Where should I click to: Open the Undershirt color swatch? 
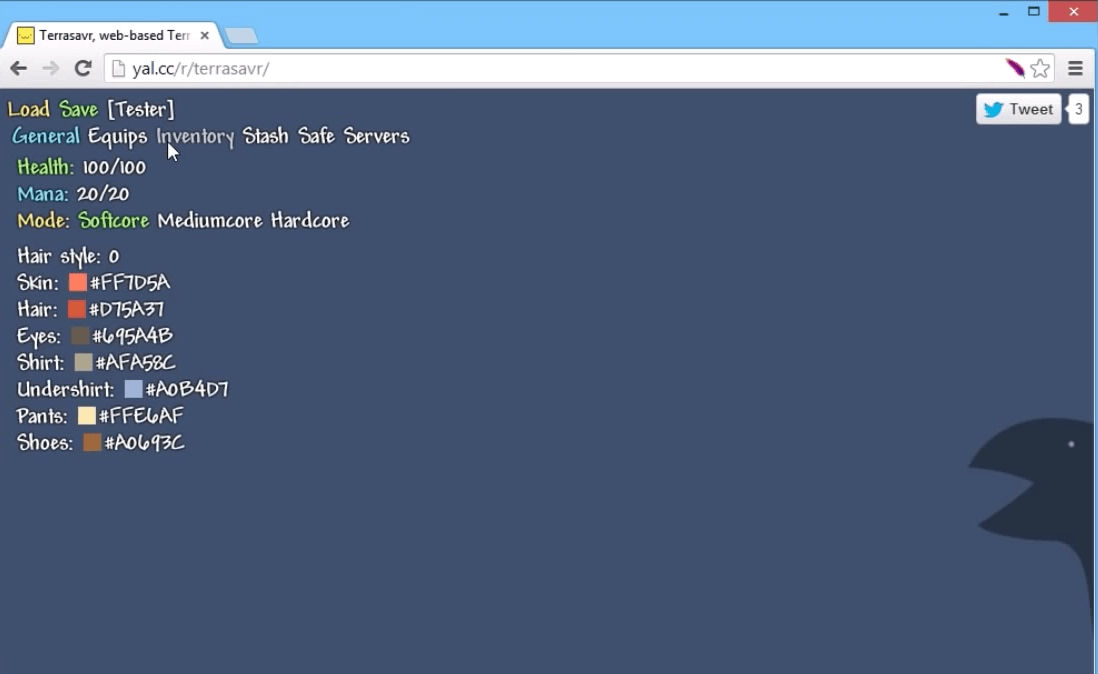(133, 388)
